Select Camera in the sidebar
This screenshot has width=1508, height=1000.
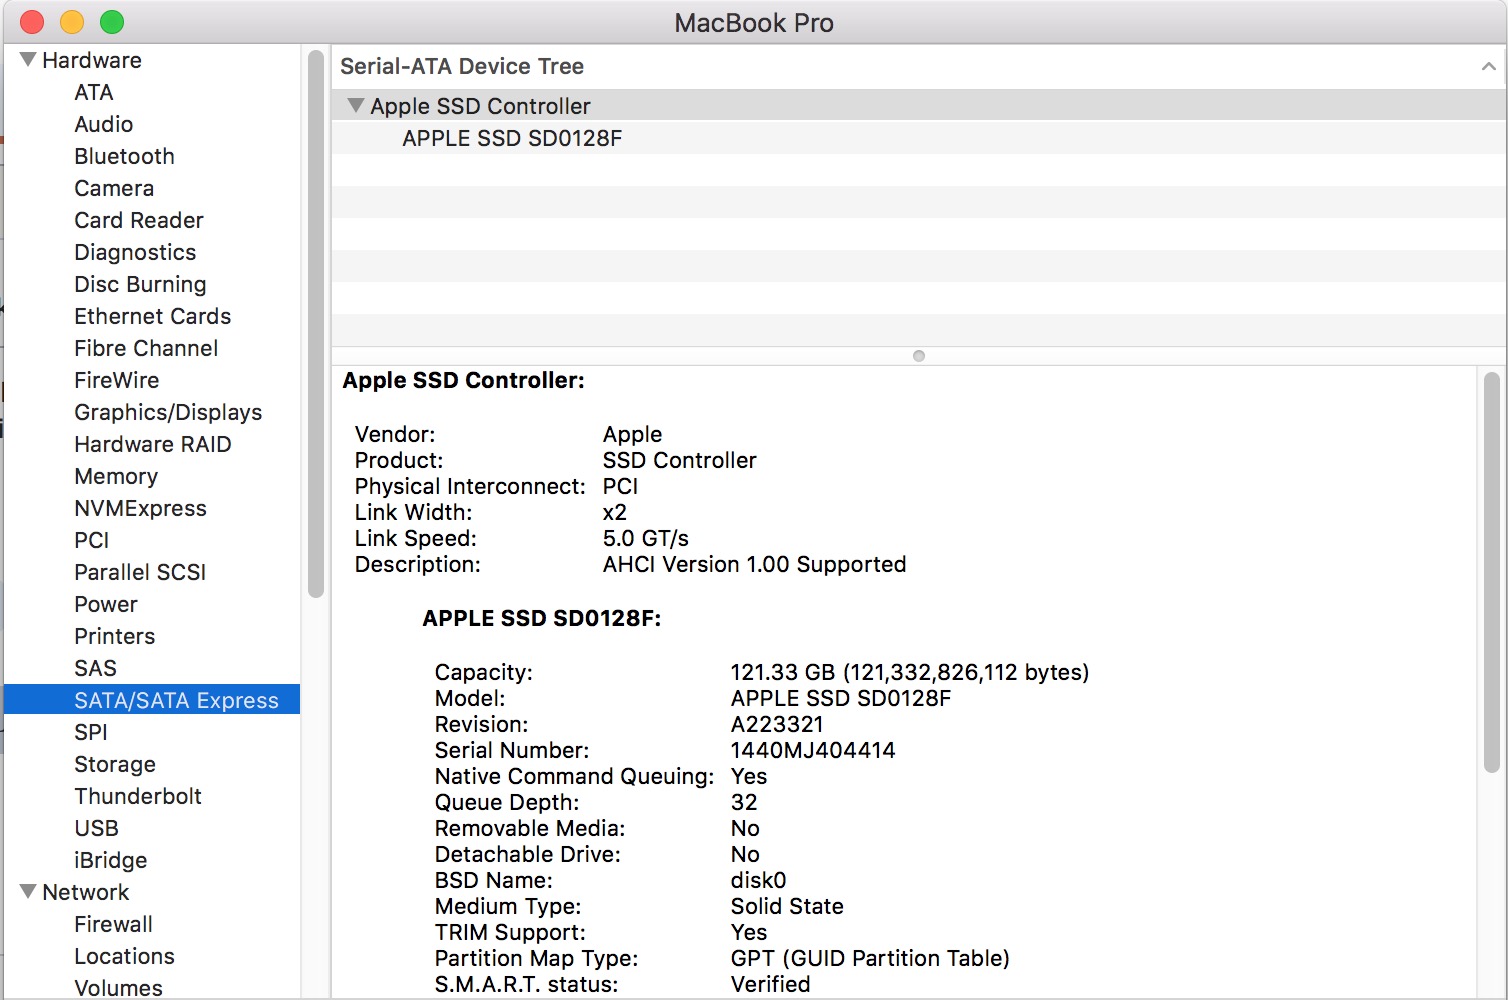click(x=114, y=188)
